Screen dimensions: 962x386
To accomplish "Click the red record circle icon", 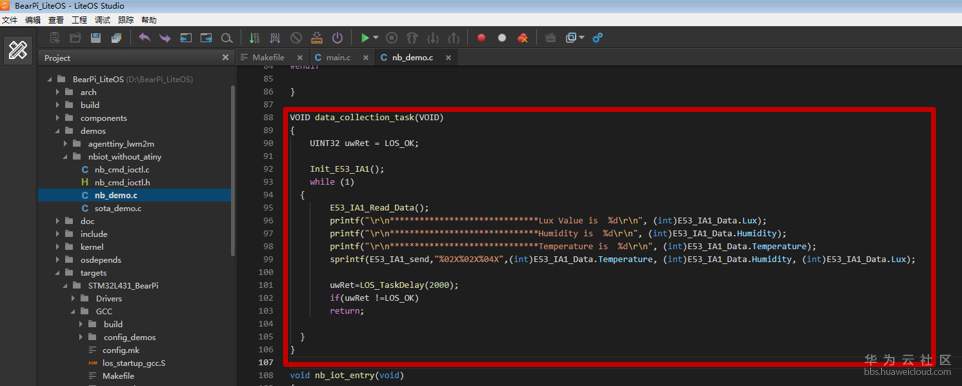I will coord(482,38).
